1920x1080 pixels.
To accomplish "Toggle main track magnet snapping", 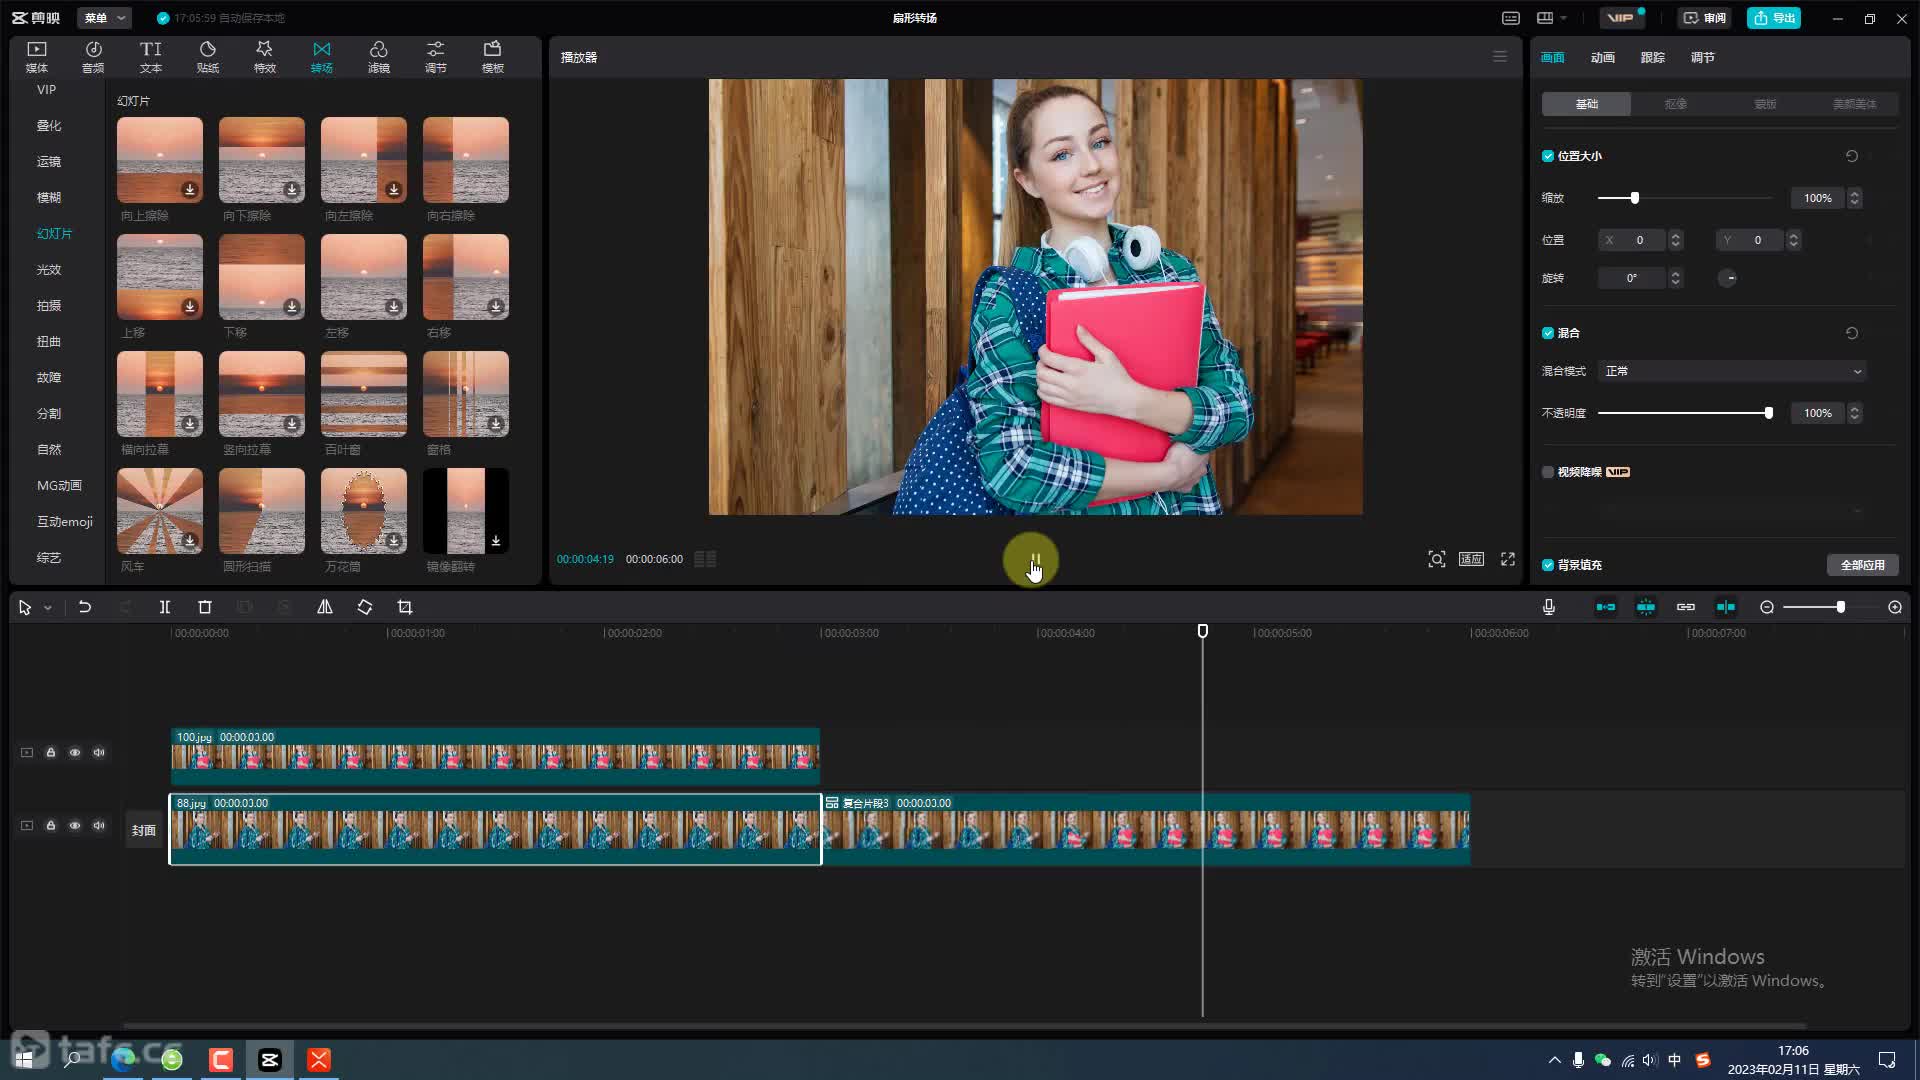I will click(x=1606, y=607).
